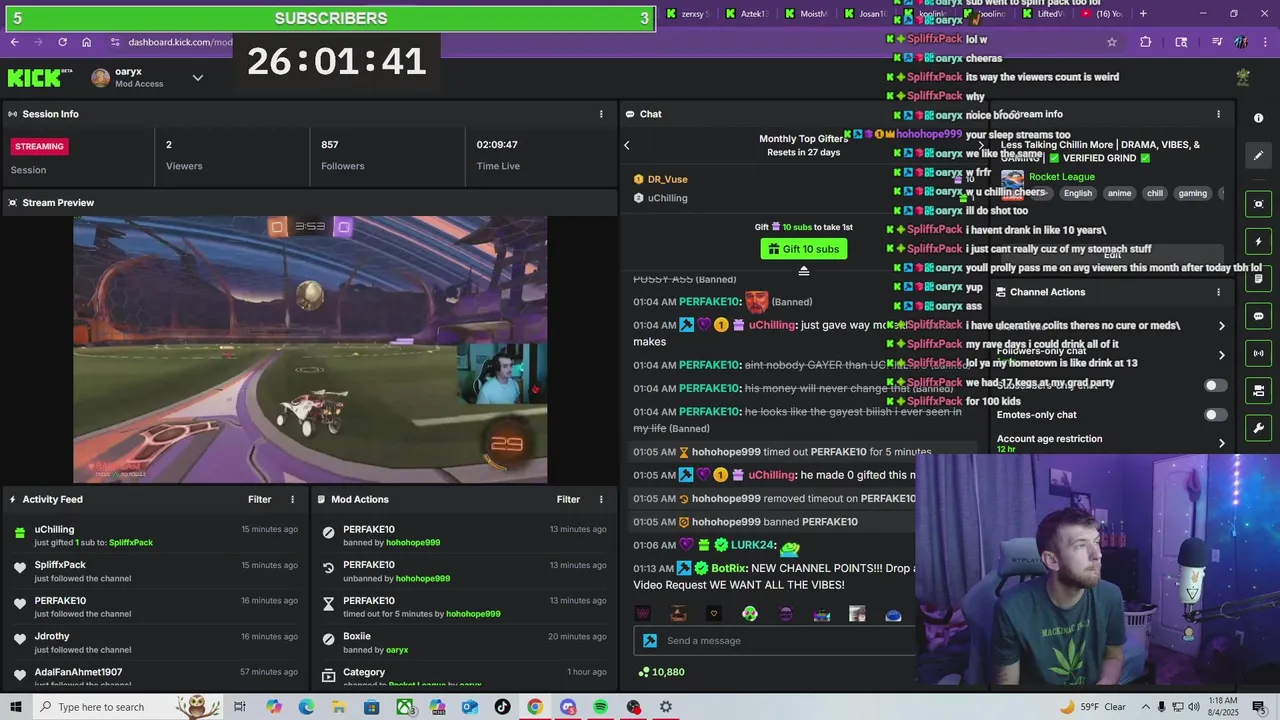Viewport: 1280px width, 720px height.
Task: Switch to LiftedV browser tab
Action: (x=1045, y=14)
